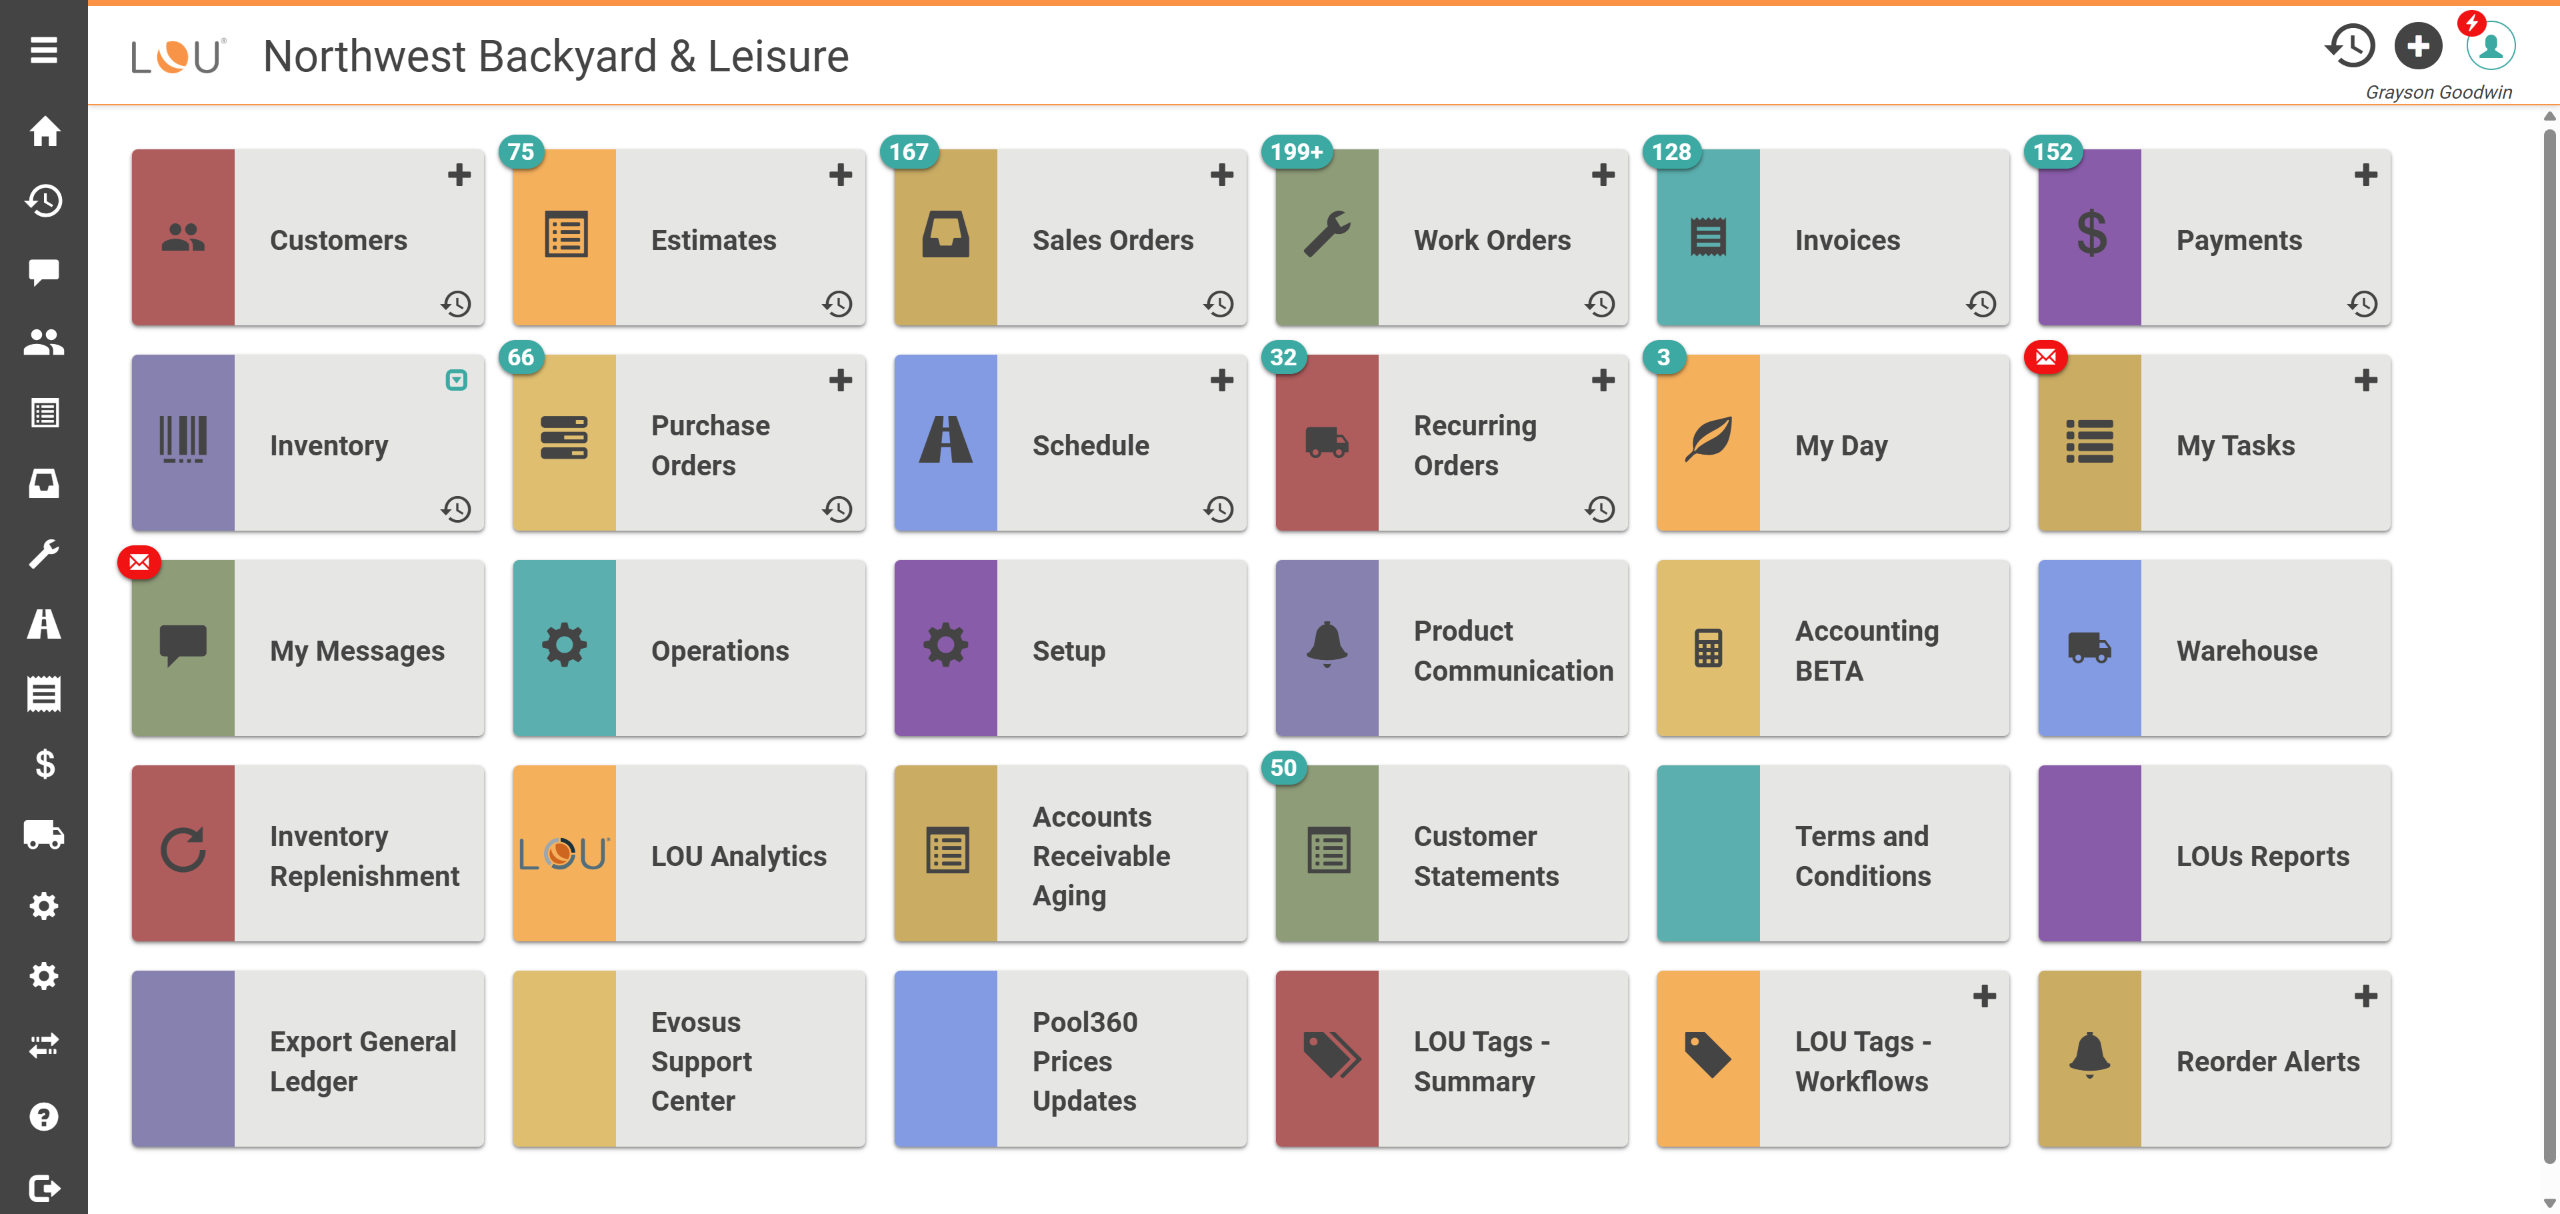The width and height of the screenshot is (2560, 1214).
Task: Click the page vertical scrollbar
Action: click(x=2549, y=640)
